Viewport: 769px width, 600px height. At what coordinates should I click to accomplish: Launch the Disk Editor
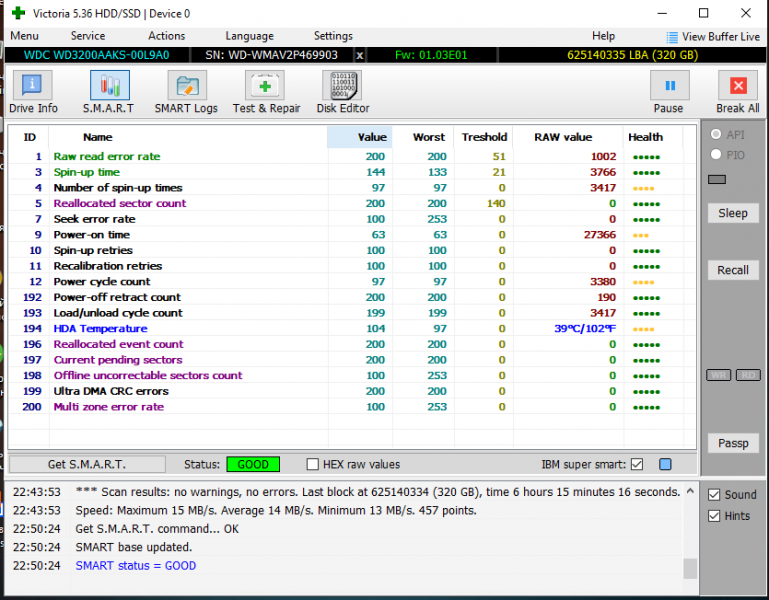pyautogui.click(x=343, y=92)
